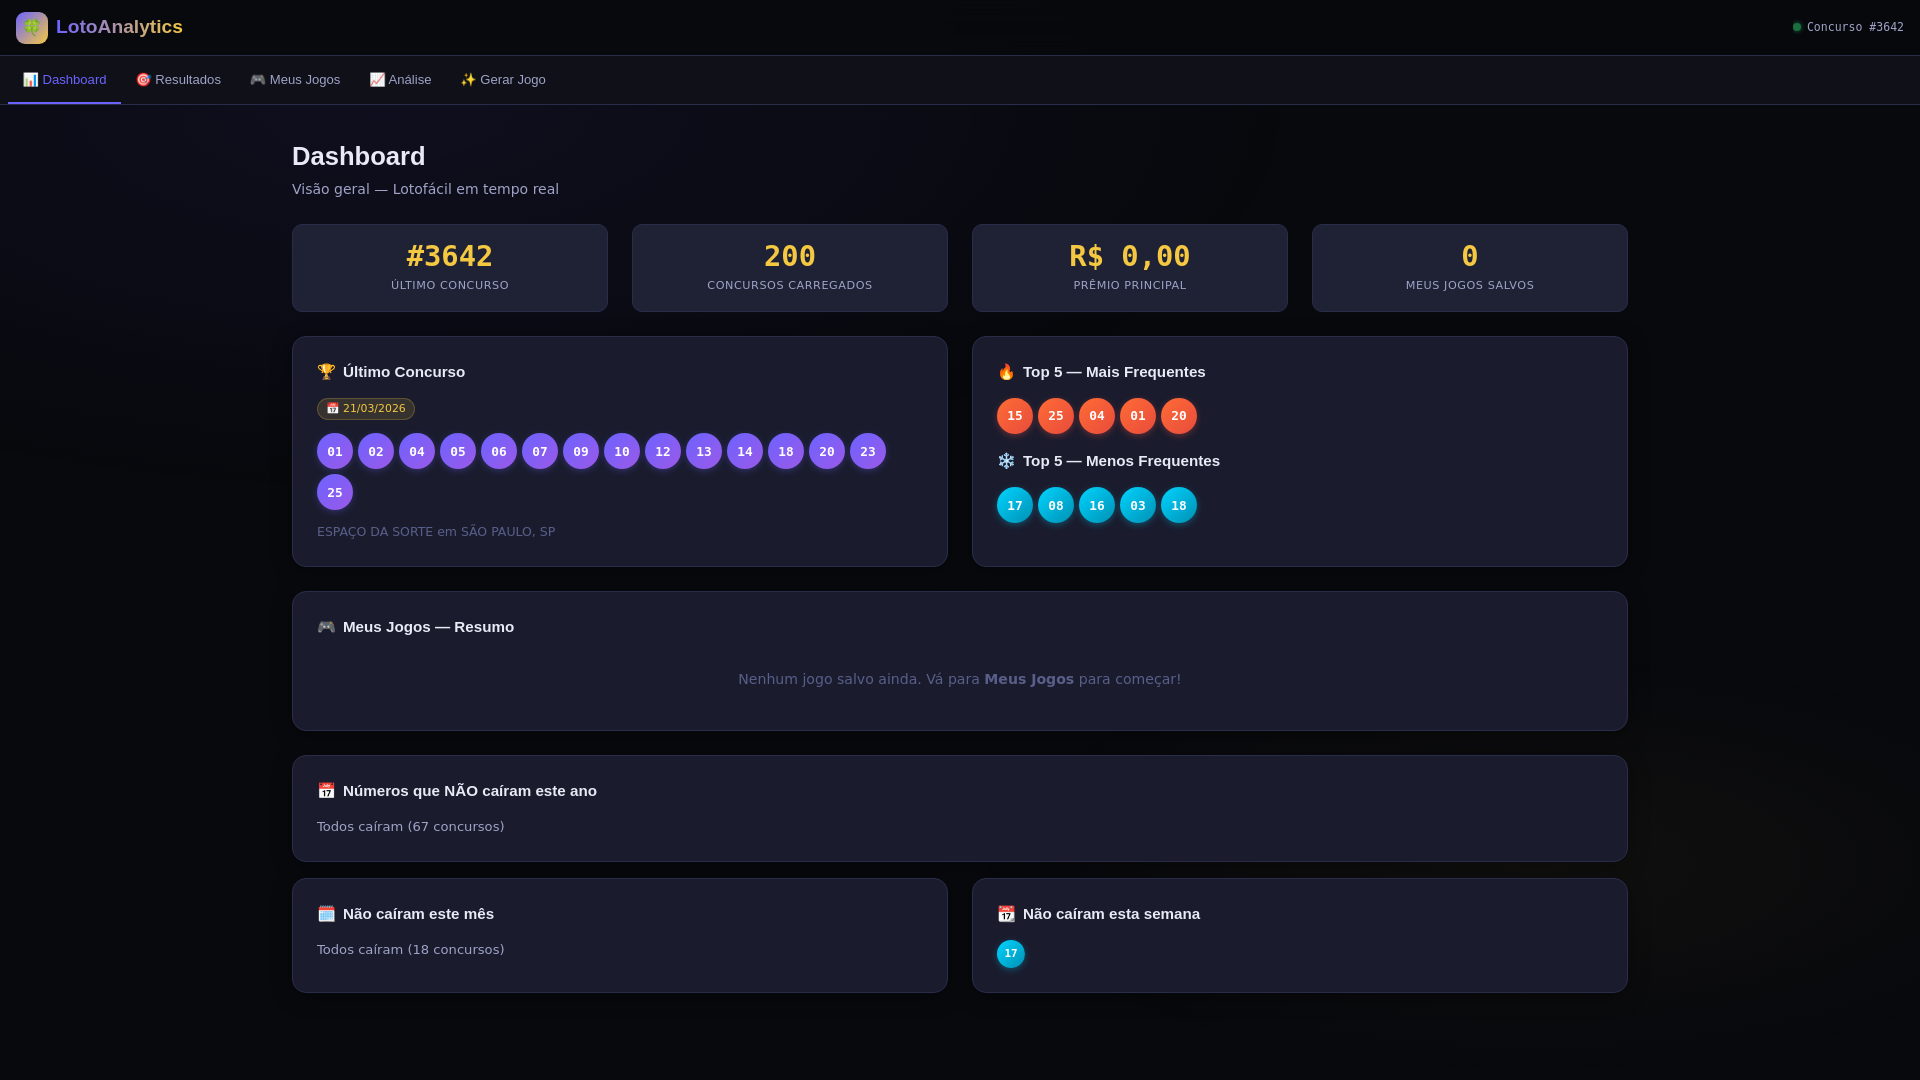Open the Análise tab
The image size is (1920, 1080).
point(400,80)
